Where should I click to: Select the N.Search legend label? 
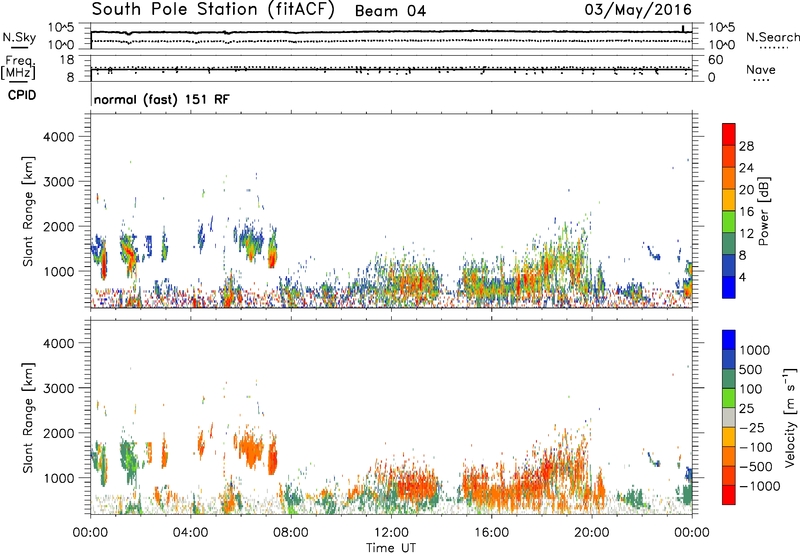772,37
